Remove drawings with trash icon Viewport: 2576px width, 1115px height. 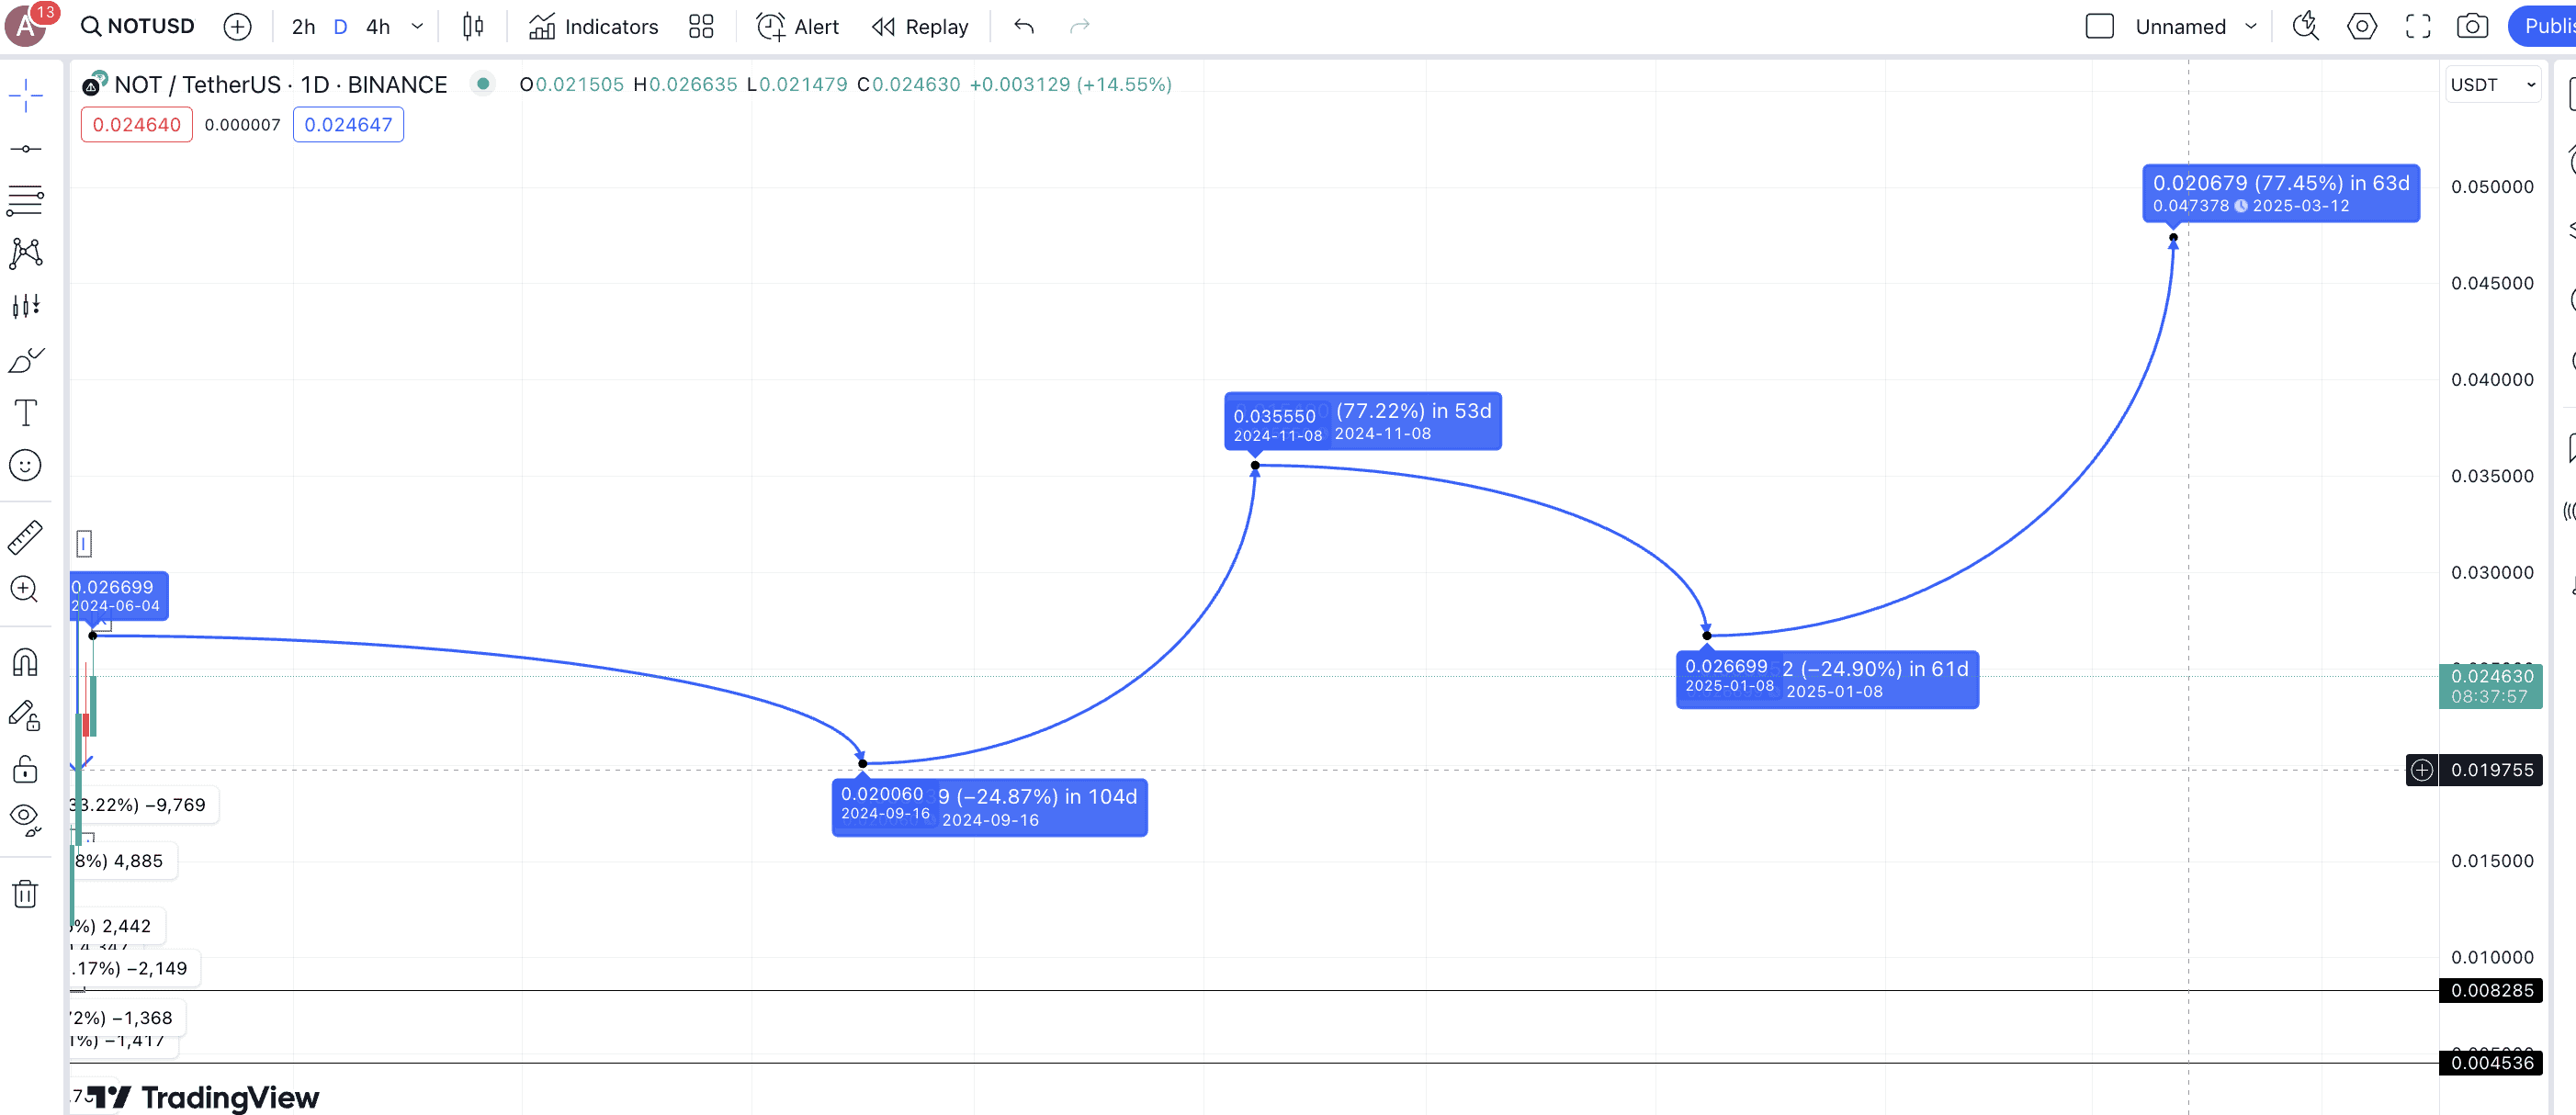25,893
